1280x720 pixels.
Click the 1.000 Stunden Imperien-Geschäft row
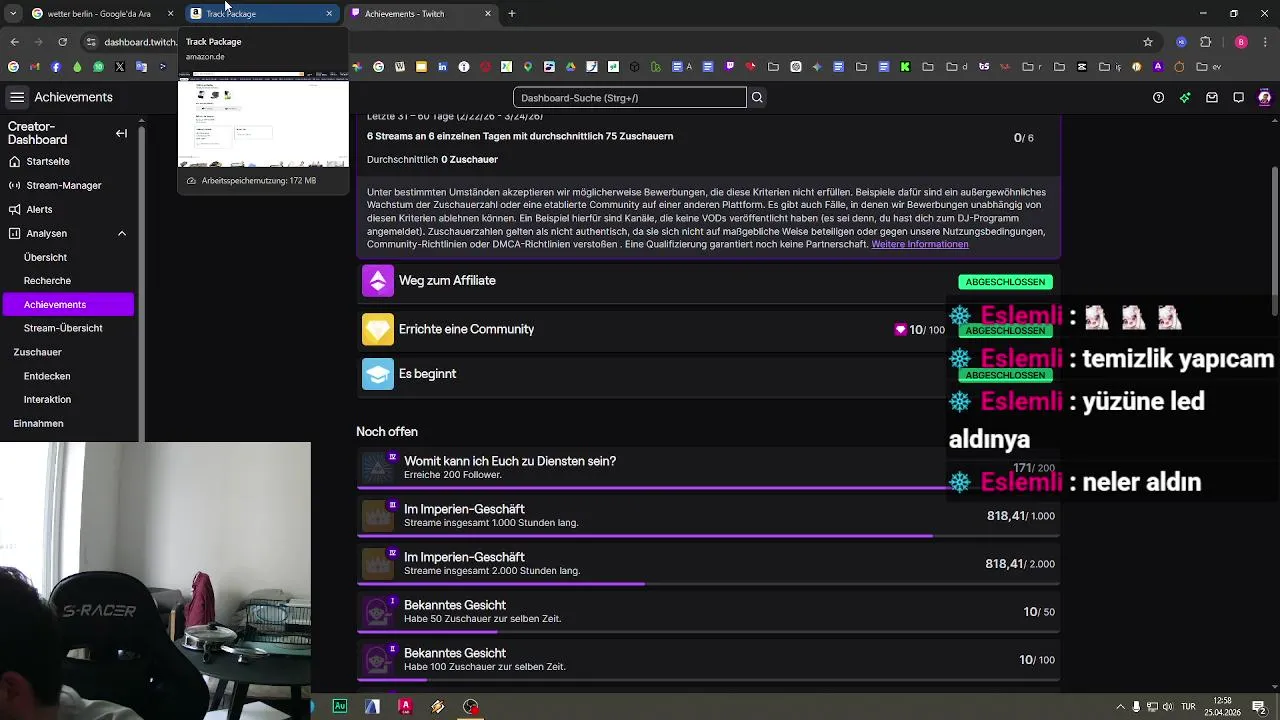point(708,516)
